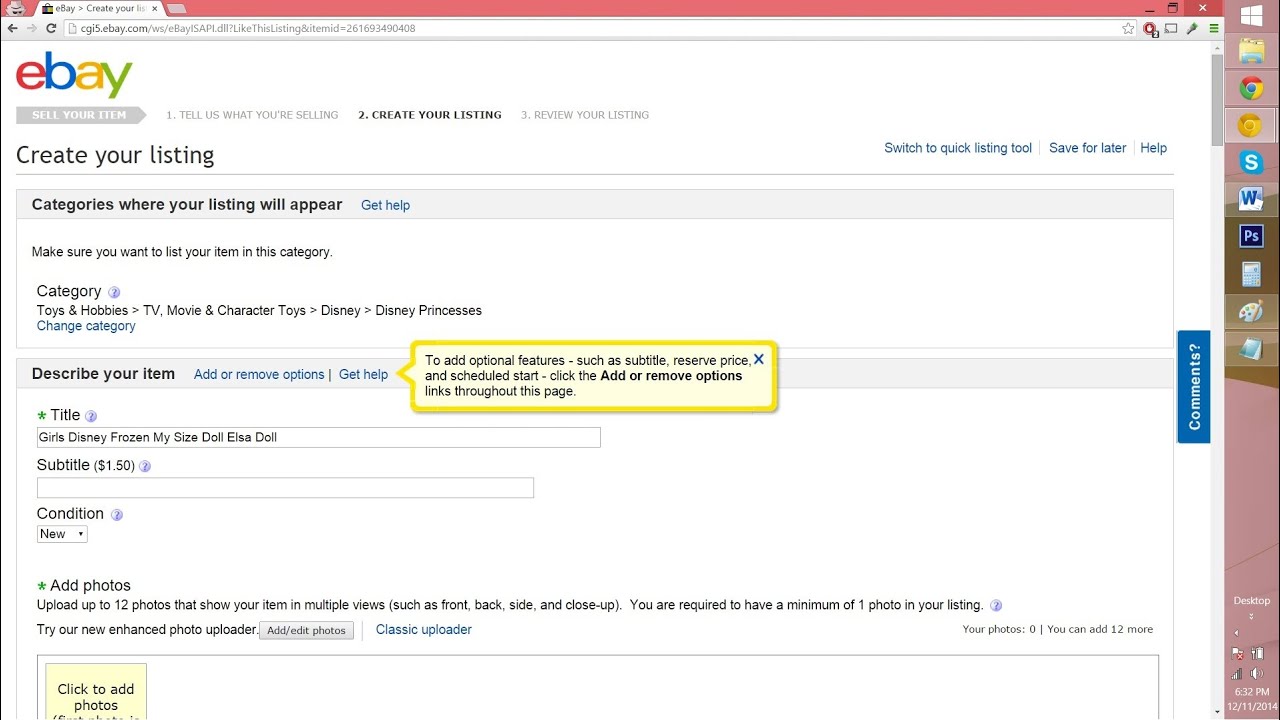
Task: Click the Change category link
Action: [86, 326]
